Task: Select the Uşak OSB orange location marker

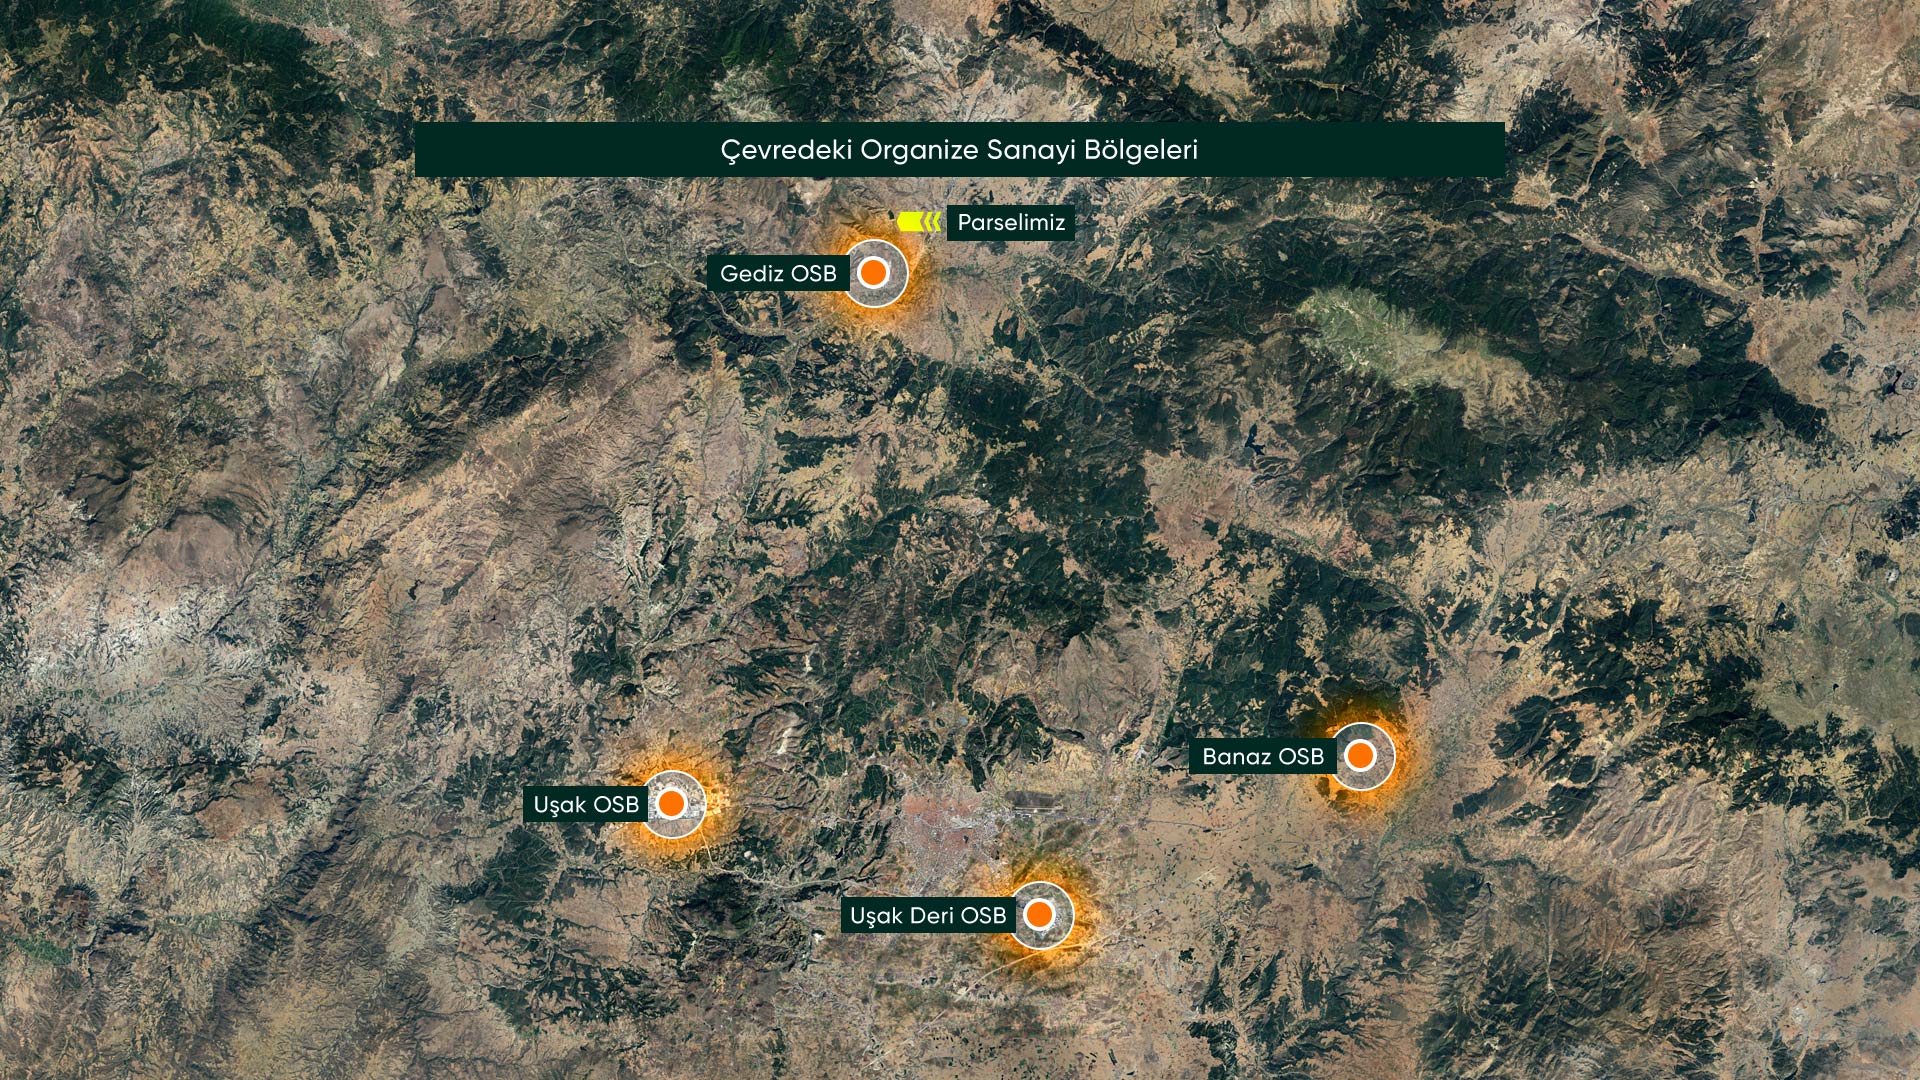Action: pos(672,803)
